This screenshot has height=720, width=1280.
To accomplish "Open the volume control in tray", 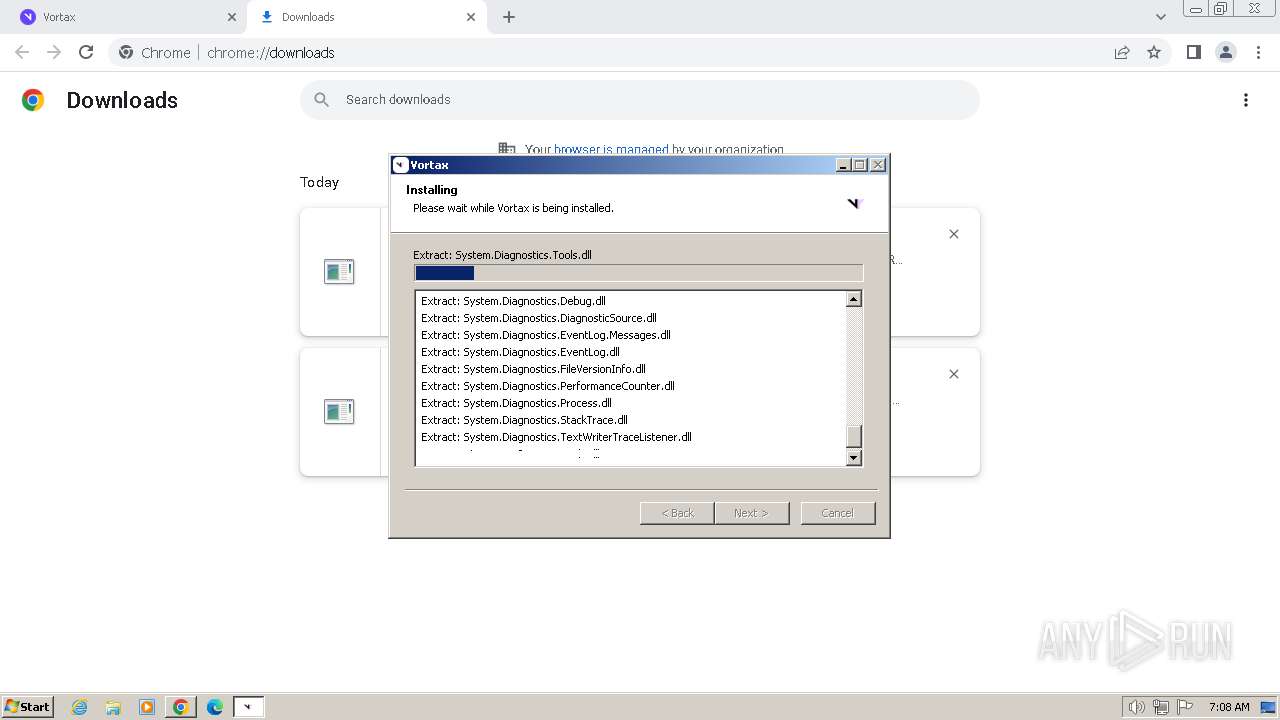I will click(1137, 707).
